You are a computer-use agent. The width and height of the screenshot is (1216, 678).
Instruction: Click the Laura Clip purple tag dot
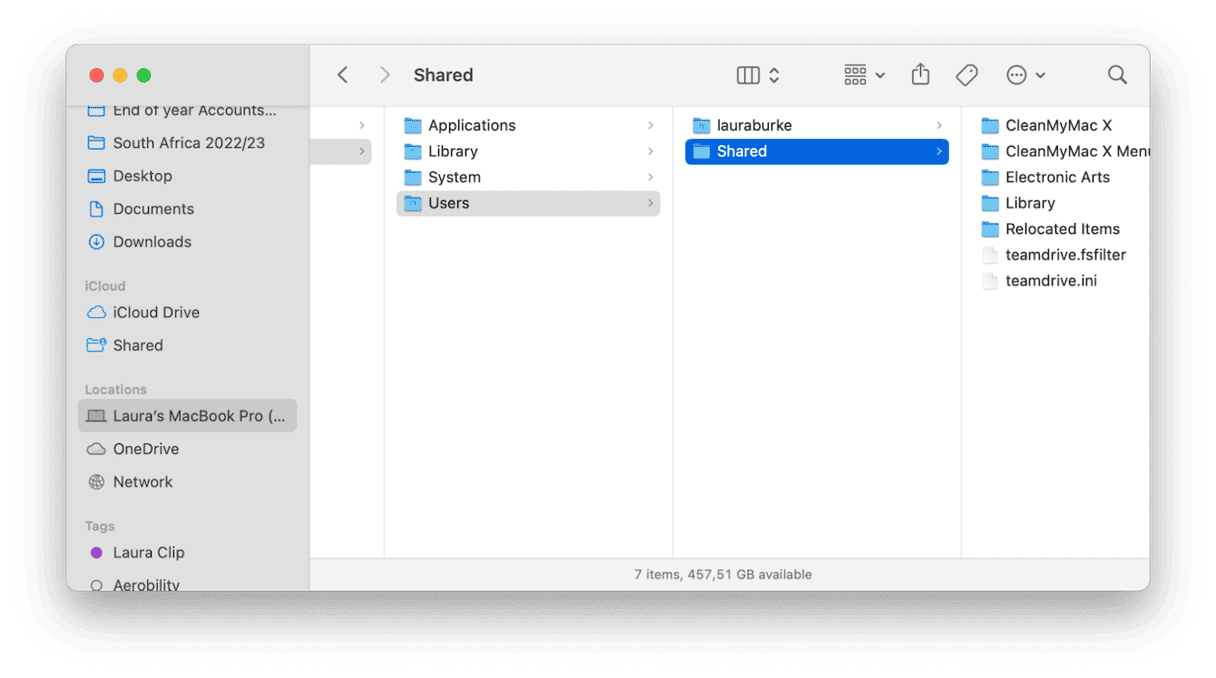point(96,552)
